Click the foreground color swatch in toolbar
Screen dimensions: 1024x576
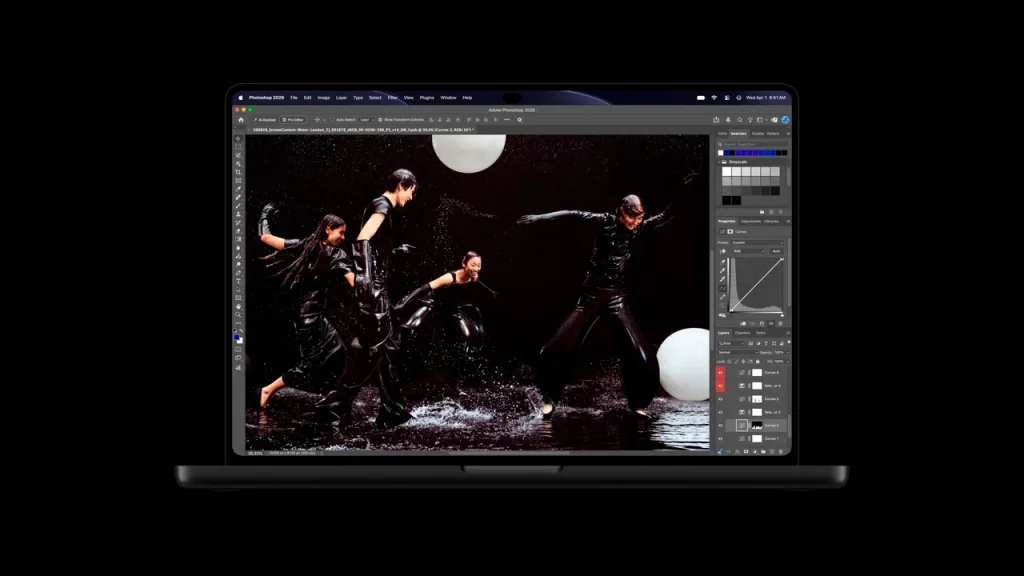pyautogui.click(x=236, y=337)
